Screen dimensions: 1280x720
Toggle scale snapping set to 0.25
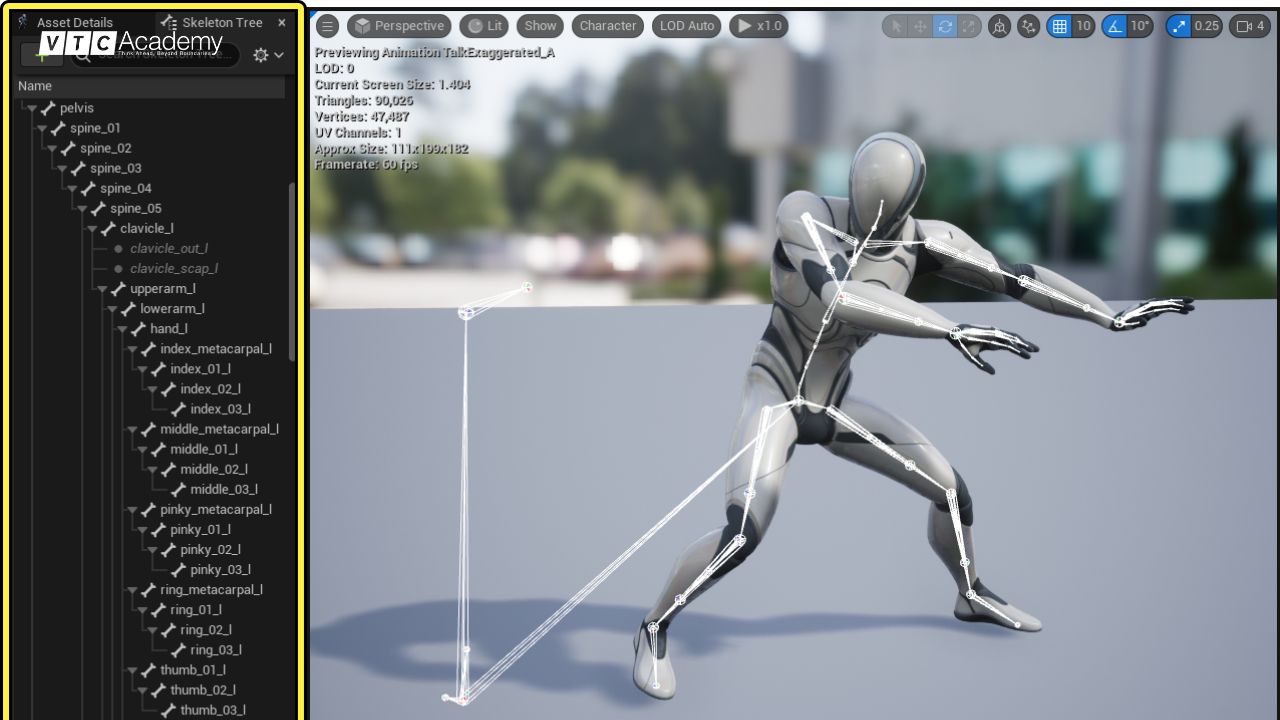point(1178,26)
